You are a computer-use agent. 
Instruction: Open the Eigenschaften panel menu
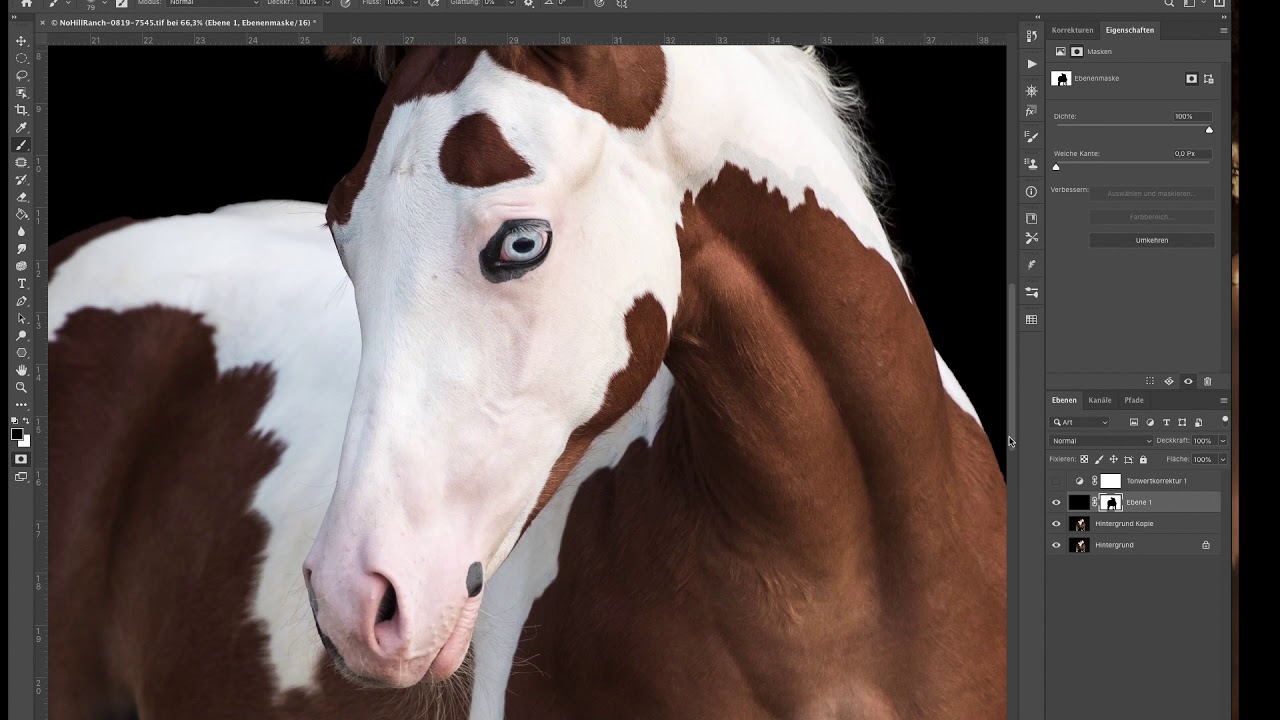(1223, 30)
